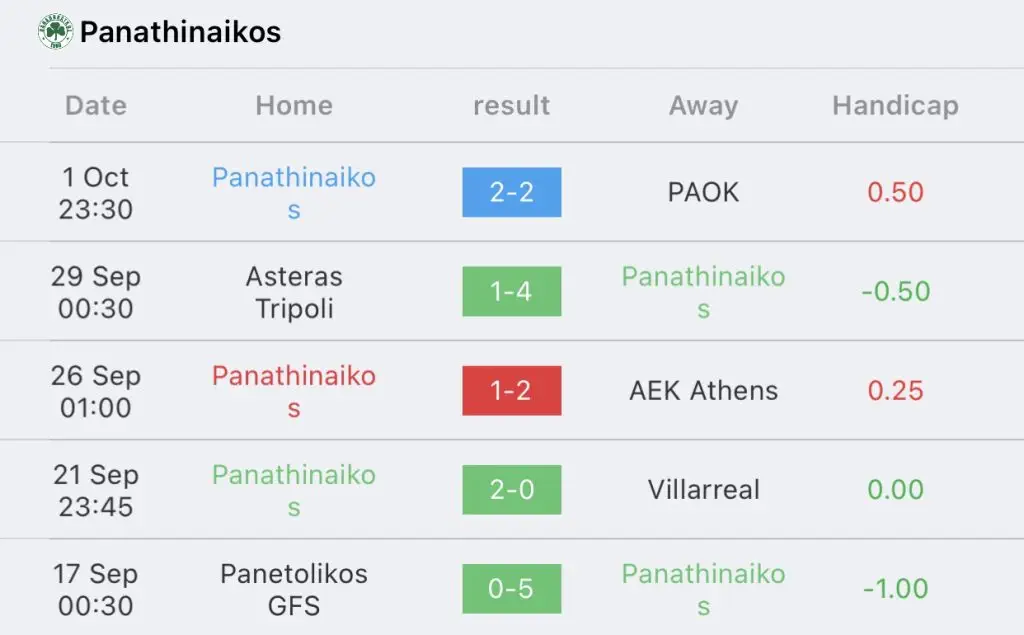Open the PAOK team link

pyautogui.click(x=703, y=192)
